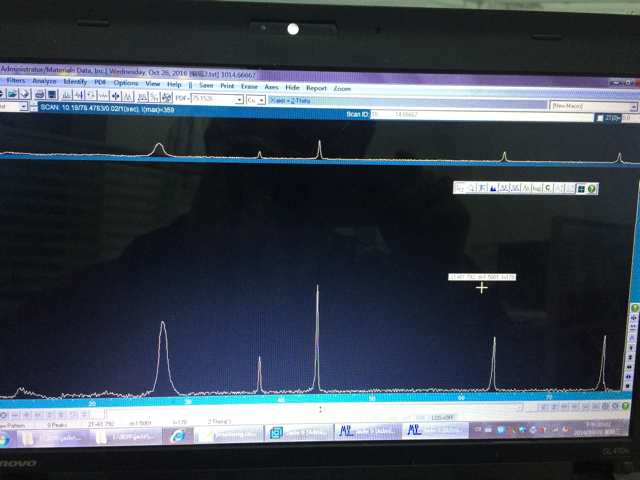The width and height of the screenshot is (640, 480).
Task: Click the dark grid icon in floating toolbar
Action: [x=581, y=189]
